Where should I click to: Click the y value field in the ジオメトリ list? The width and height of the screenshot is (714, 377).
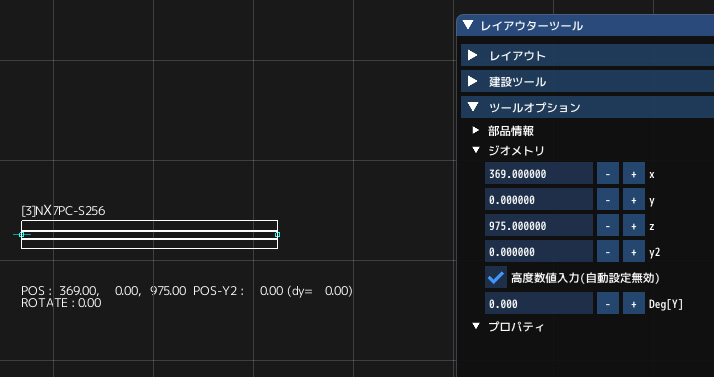(x=539, y=199)
